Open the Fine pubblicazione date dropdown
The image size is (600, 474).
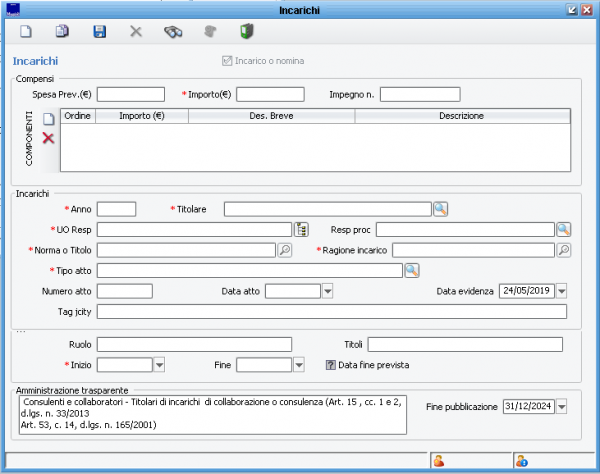tap(561, 407)
